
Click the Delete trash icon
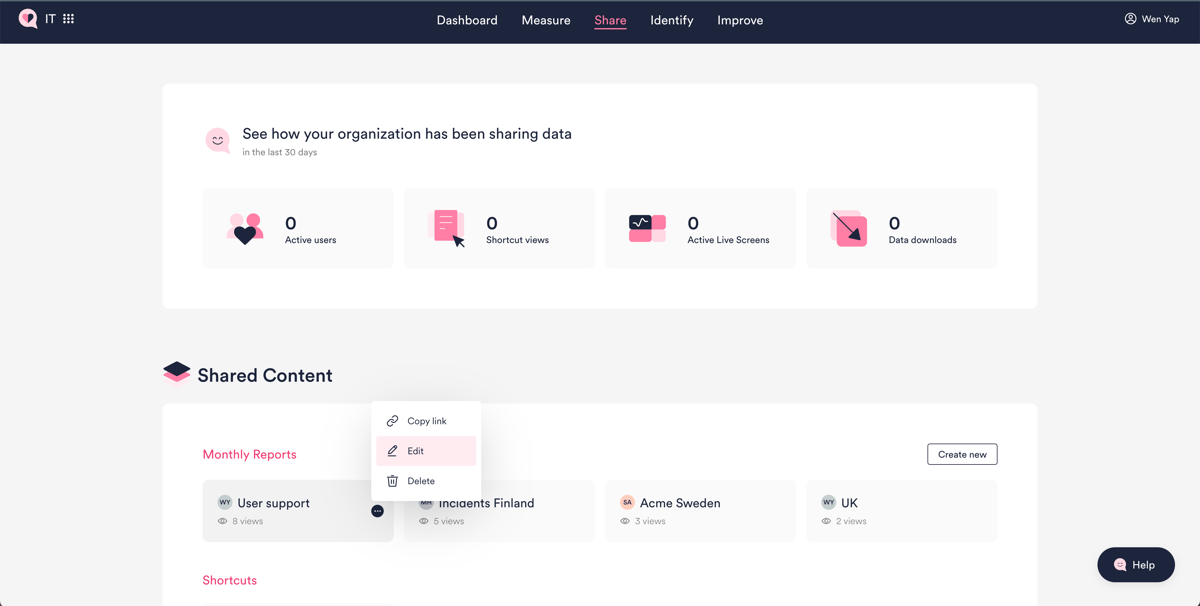(x=392, y=480)
